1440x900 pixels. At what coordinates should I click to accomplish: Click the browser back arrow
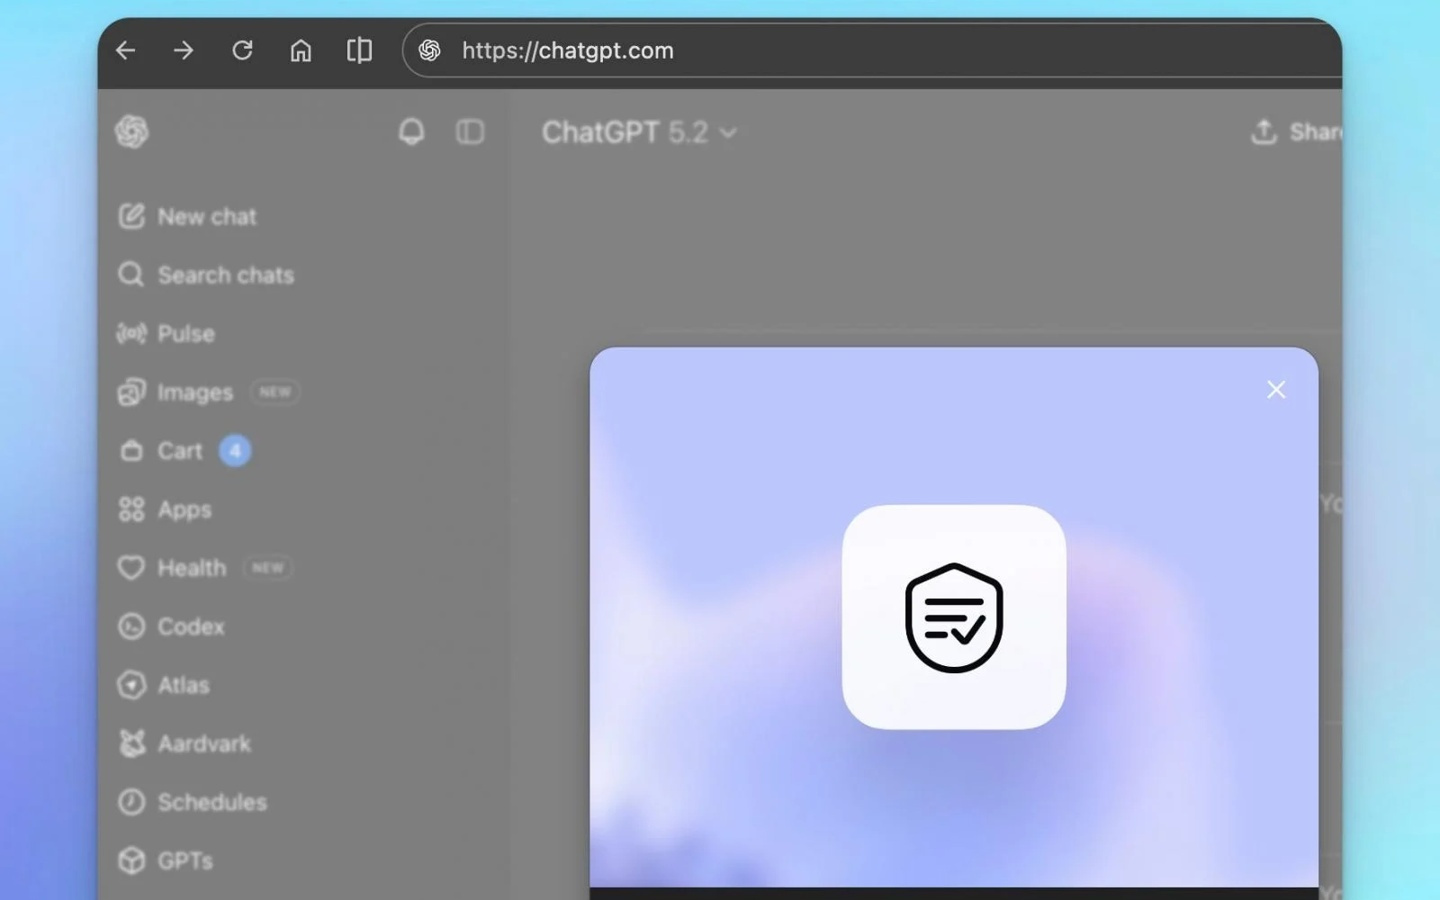[x=126, y=51]
